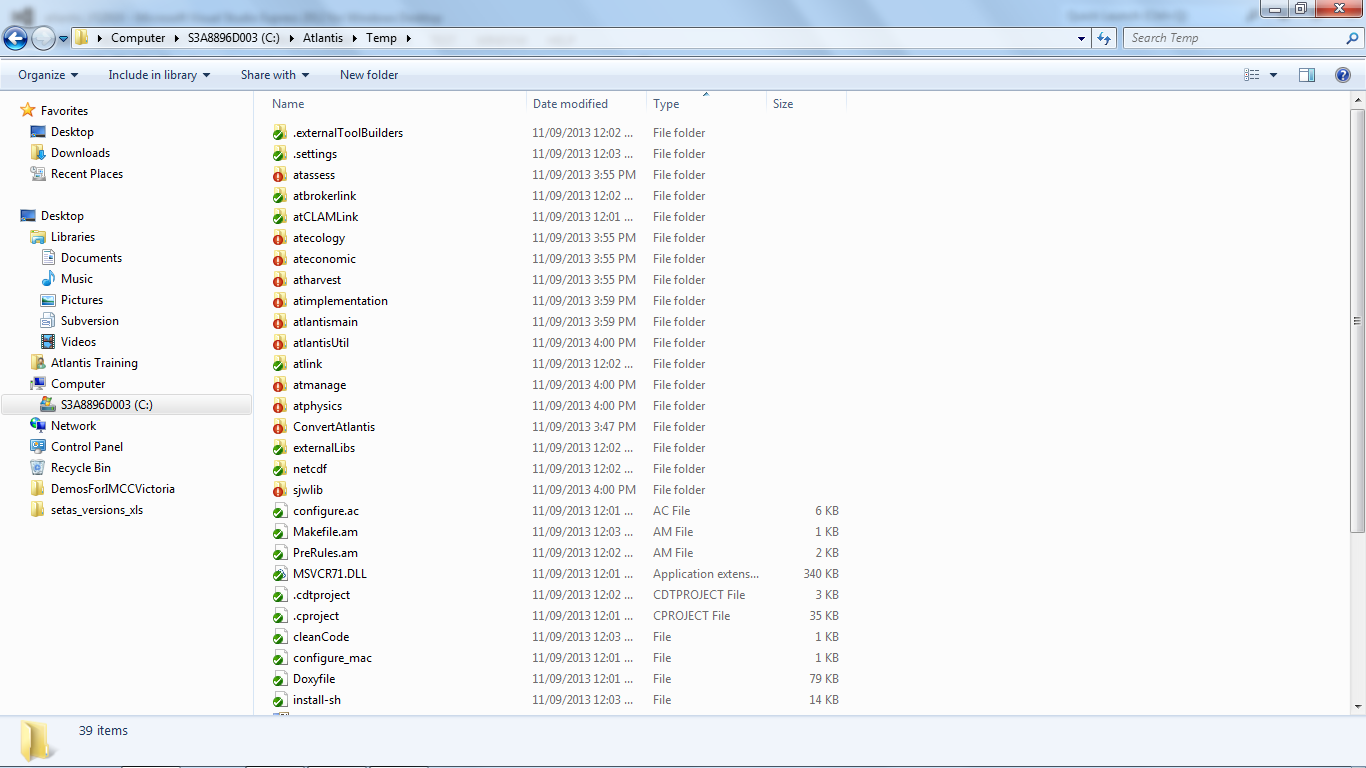Image resolution: width=1366 pixels, height=768 pixels.
Task: Click the vertical scrollbar down arrow
Action: [1357, 706]
